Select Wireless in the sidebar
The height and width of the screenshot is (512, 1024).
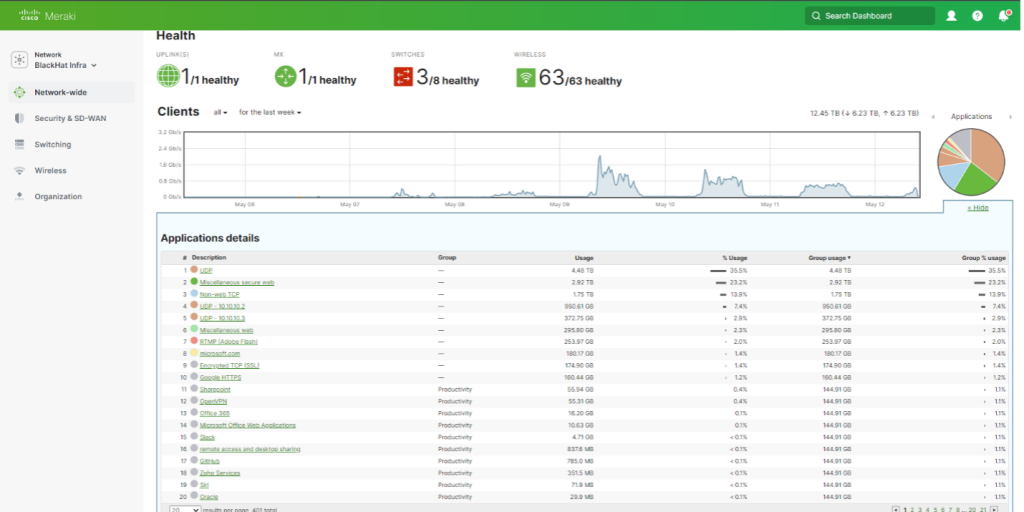[x=50, y=170]
